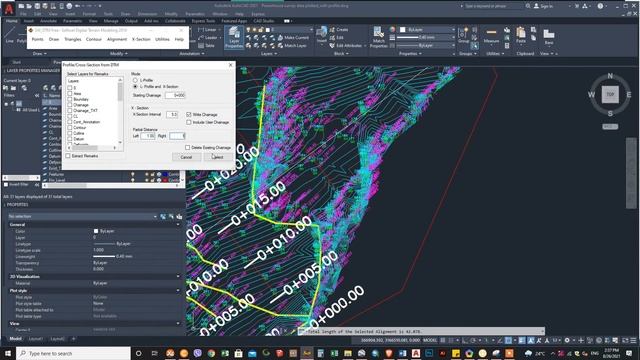Open the AutoCAD icon on the taskbar
This screenshot has width=640, height=360.
click(x=416, y=353)
